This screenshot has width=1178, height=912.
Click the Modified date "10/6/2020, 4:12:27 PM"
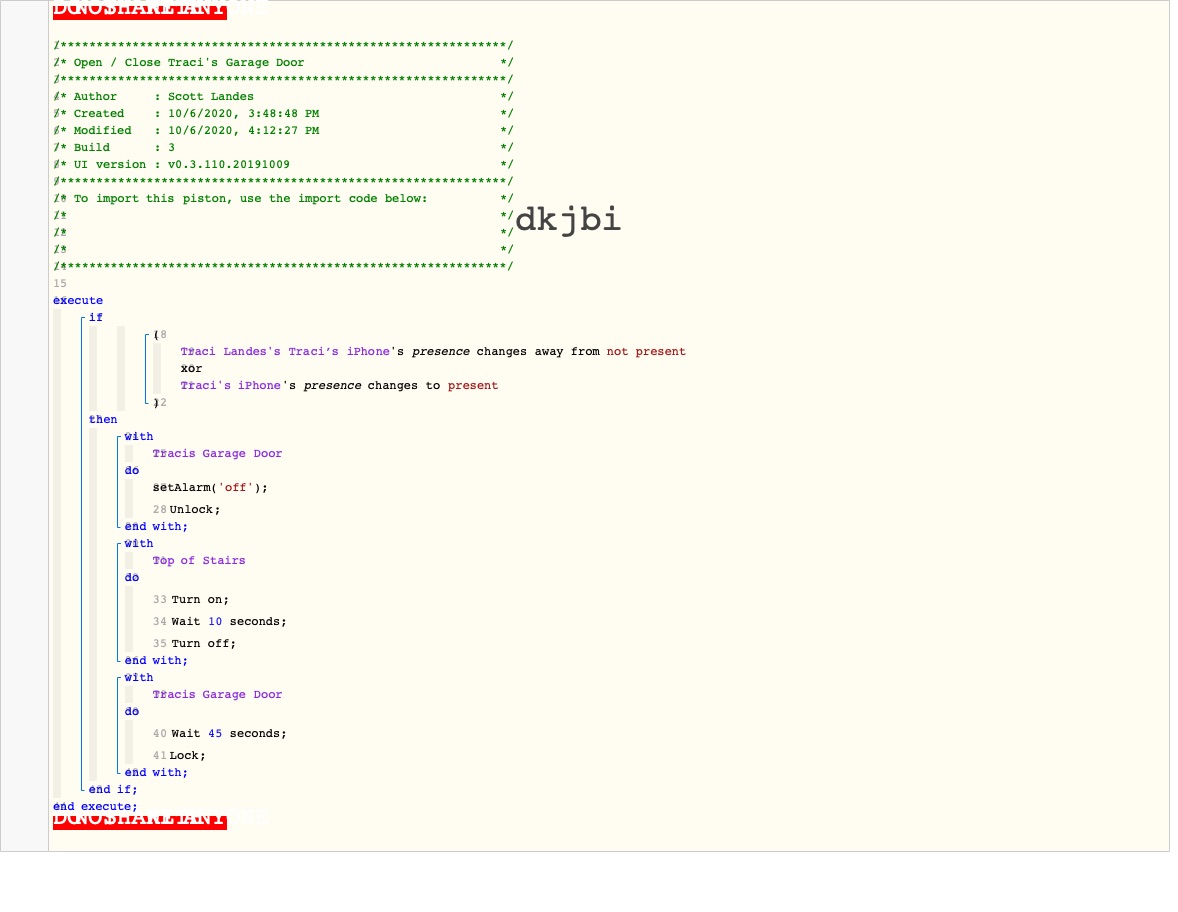coord(243,131)
